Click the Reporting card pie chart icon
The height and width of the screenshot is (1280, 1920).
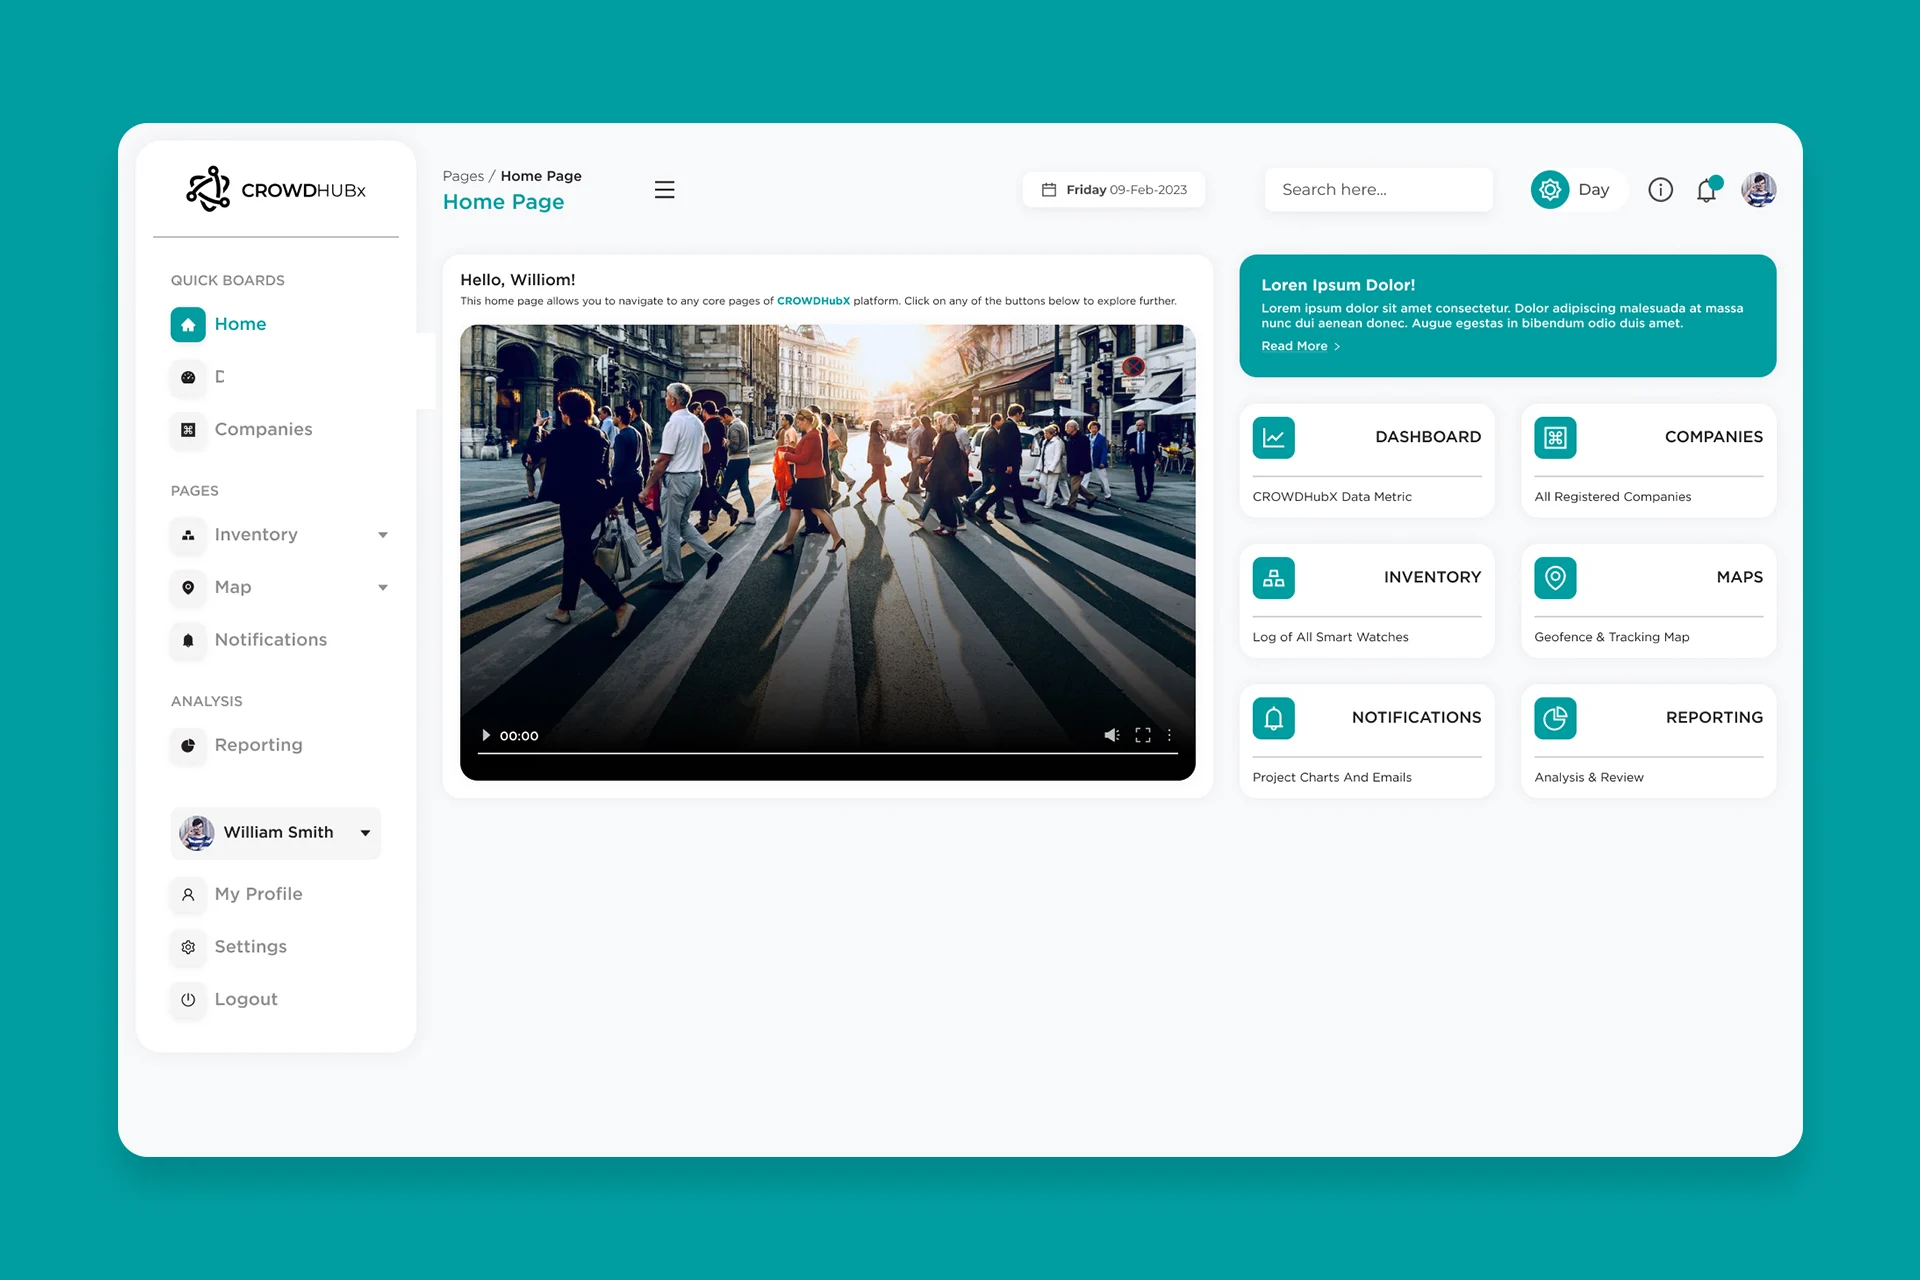pyautogui.click(x=1555, y=718)
